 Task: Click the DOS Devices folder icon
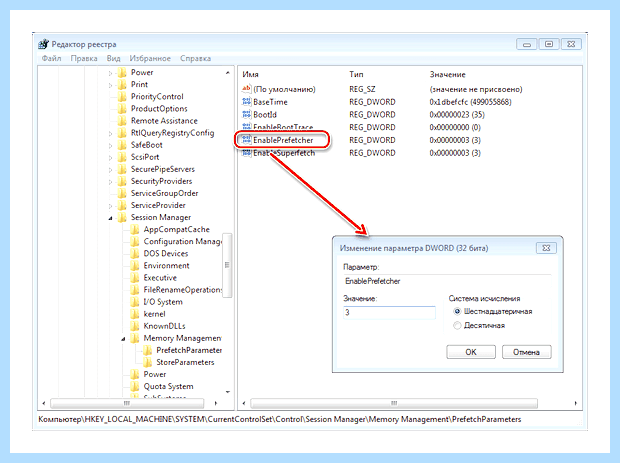coord(135,253)
